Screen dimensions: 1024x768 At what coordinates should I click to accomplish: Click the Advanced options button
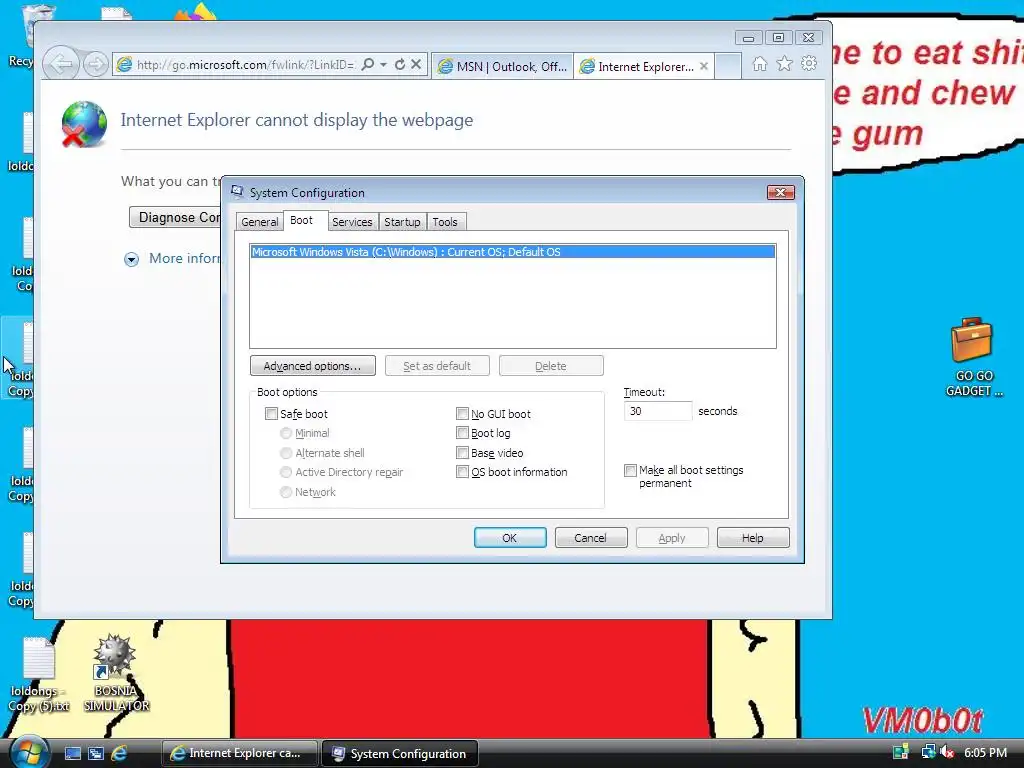pos(312,366)
